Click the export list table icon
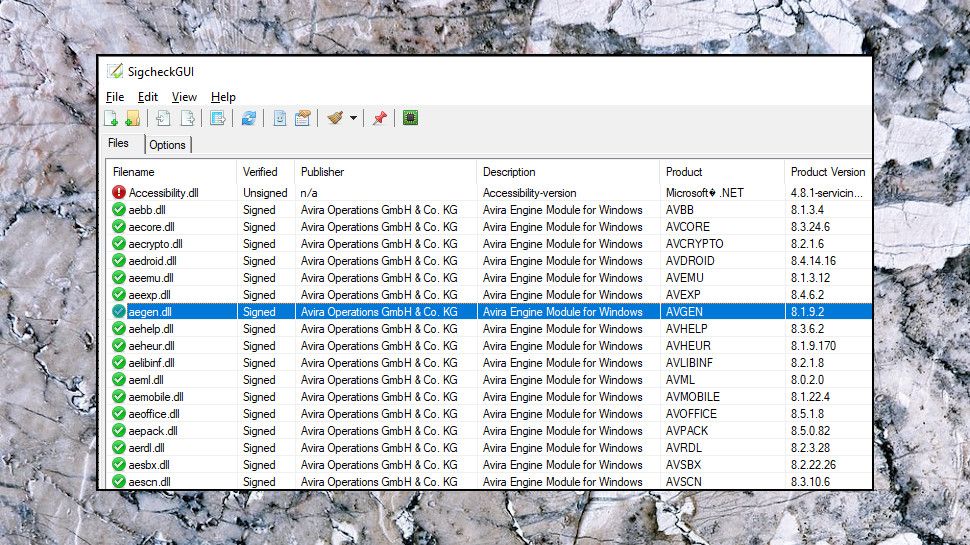This screenshot has height=545, width=970. [x=218, y=118]
